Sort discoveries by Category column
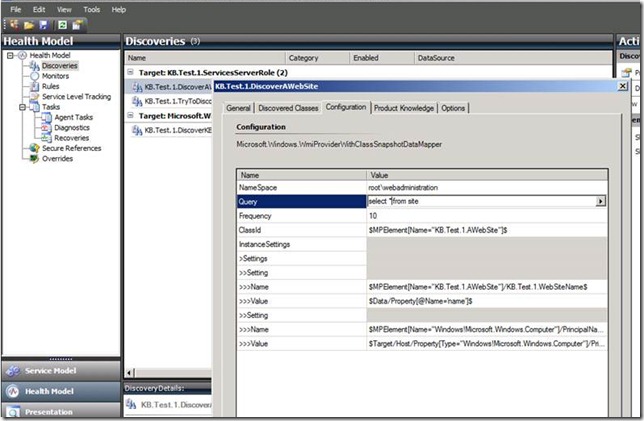This screenshot has width=644, height=421. point(317,58)
